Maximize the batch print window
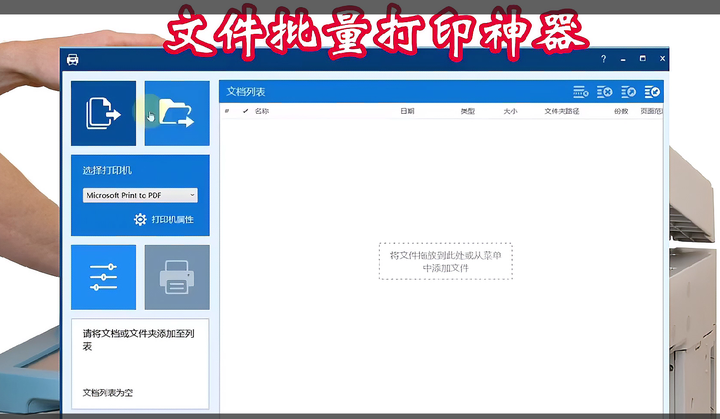720x419 pixels. click(643, 59)
